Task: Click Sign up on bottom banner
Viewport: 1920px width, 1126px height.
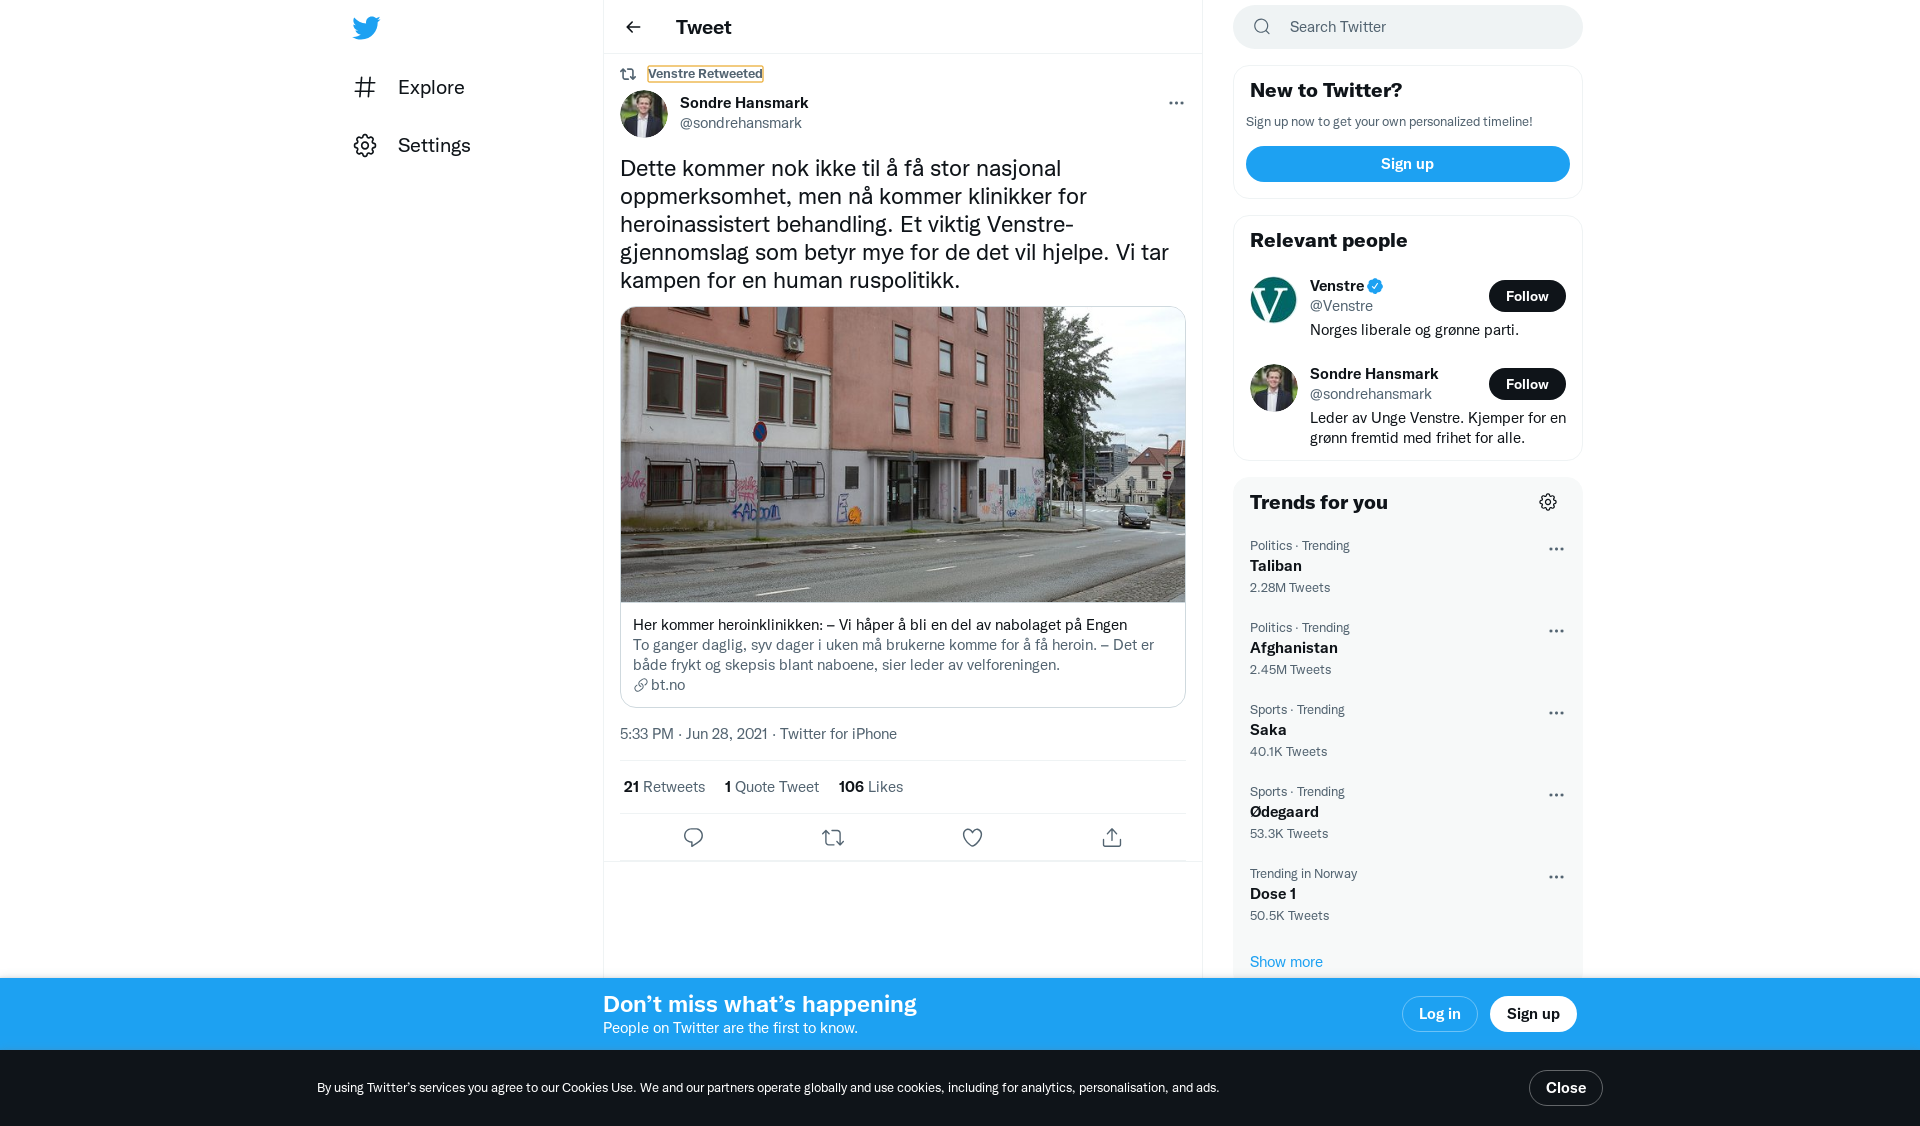Action: pyautogui.click(x=1533, y=1014)
